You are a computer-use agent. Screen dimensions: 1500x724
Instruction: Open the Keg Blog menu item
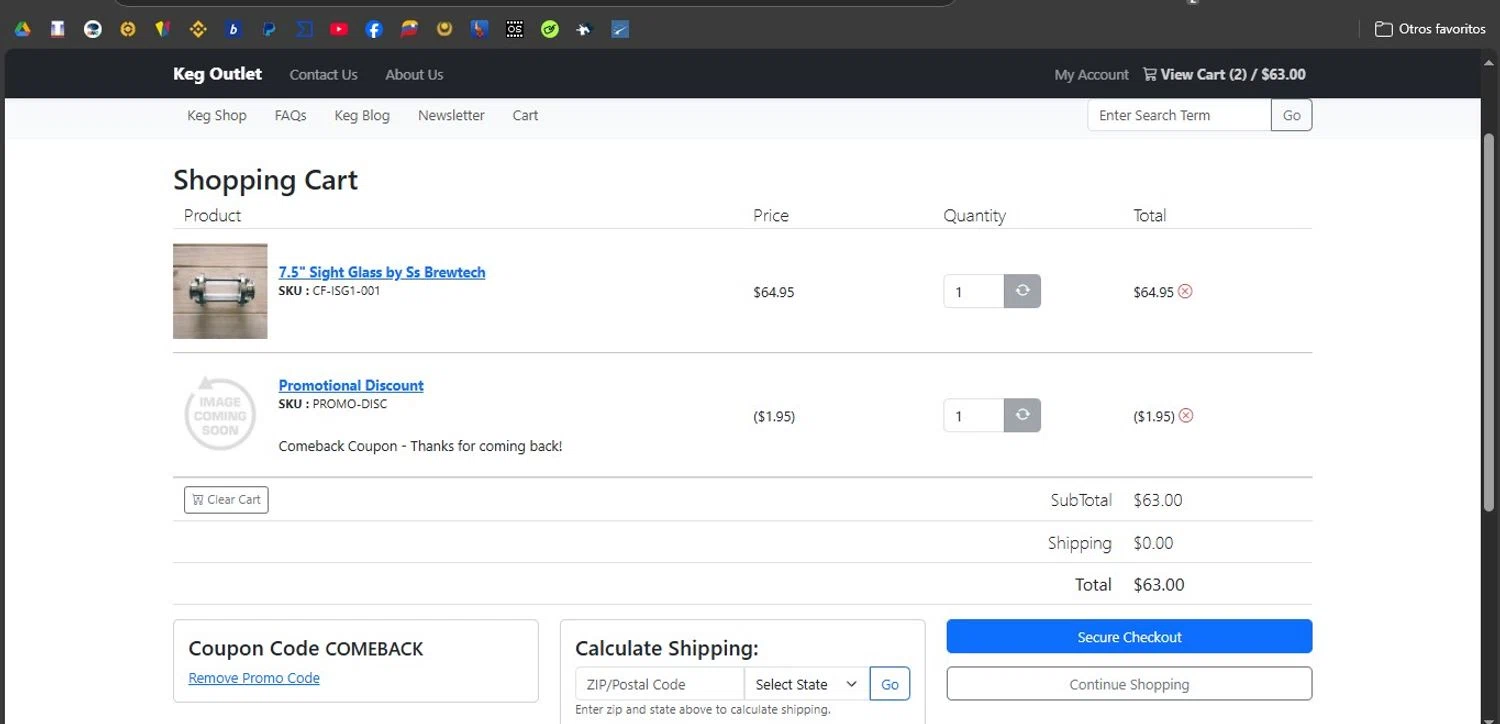(362, 115)
